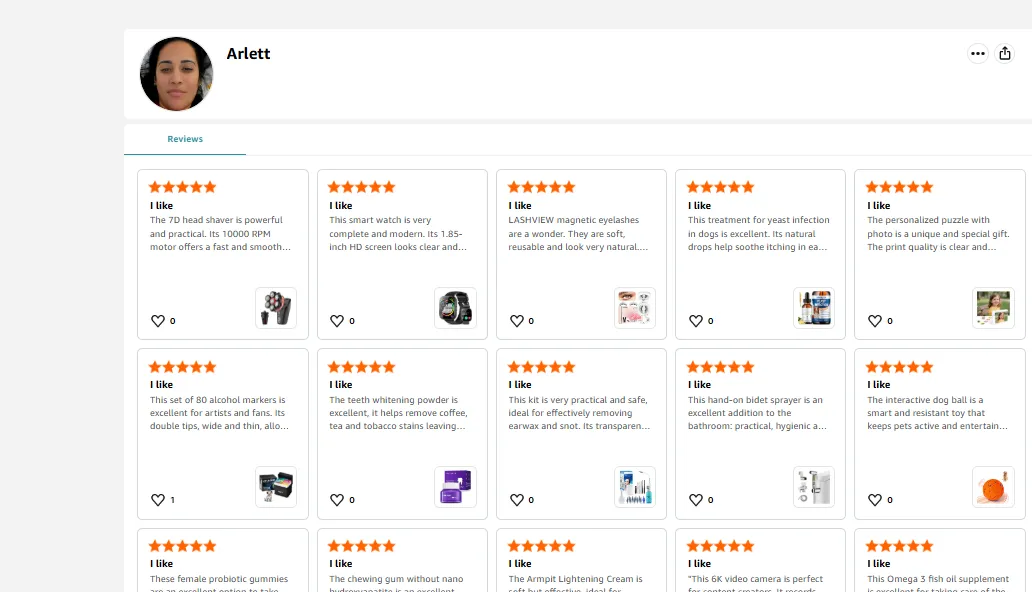Image resolution: width=1032 pixels, height=592 pixels.
Task: Click the share profile icon
Action: (1005, 54)
